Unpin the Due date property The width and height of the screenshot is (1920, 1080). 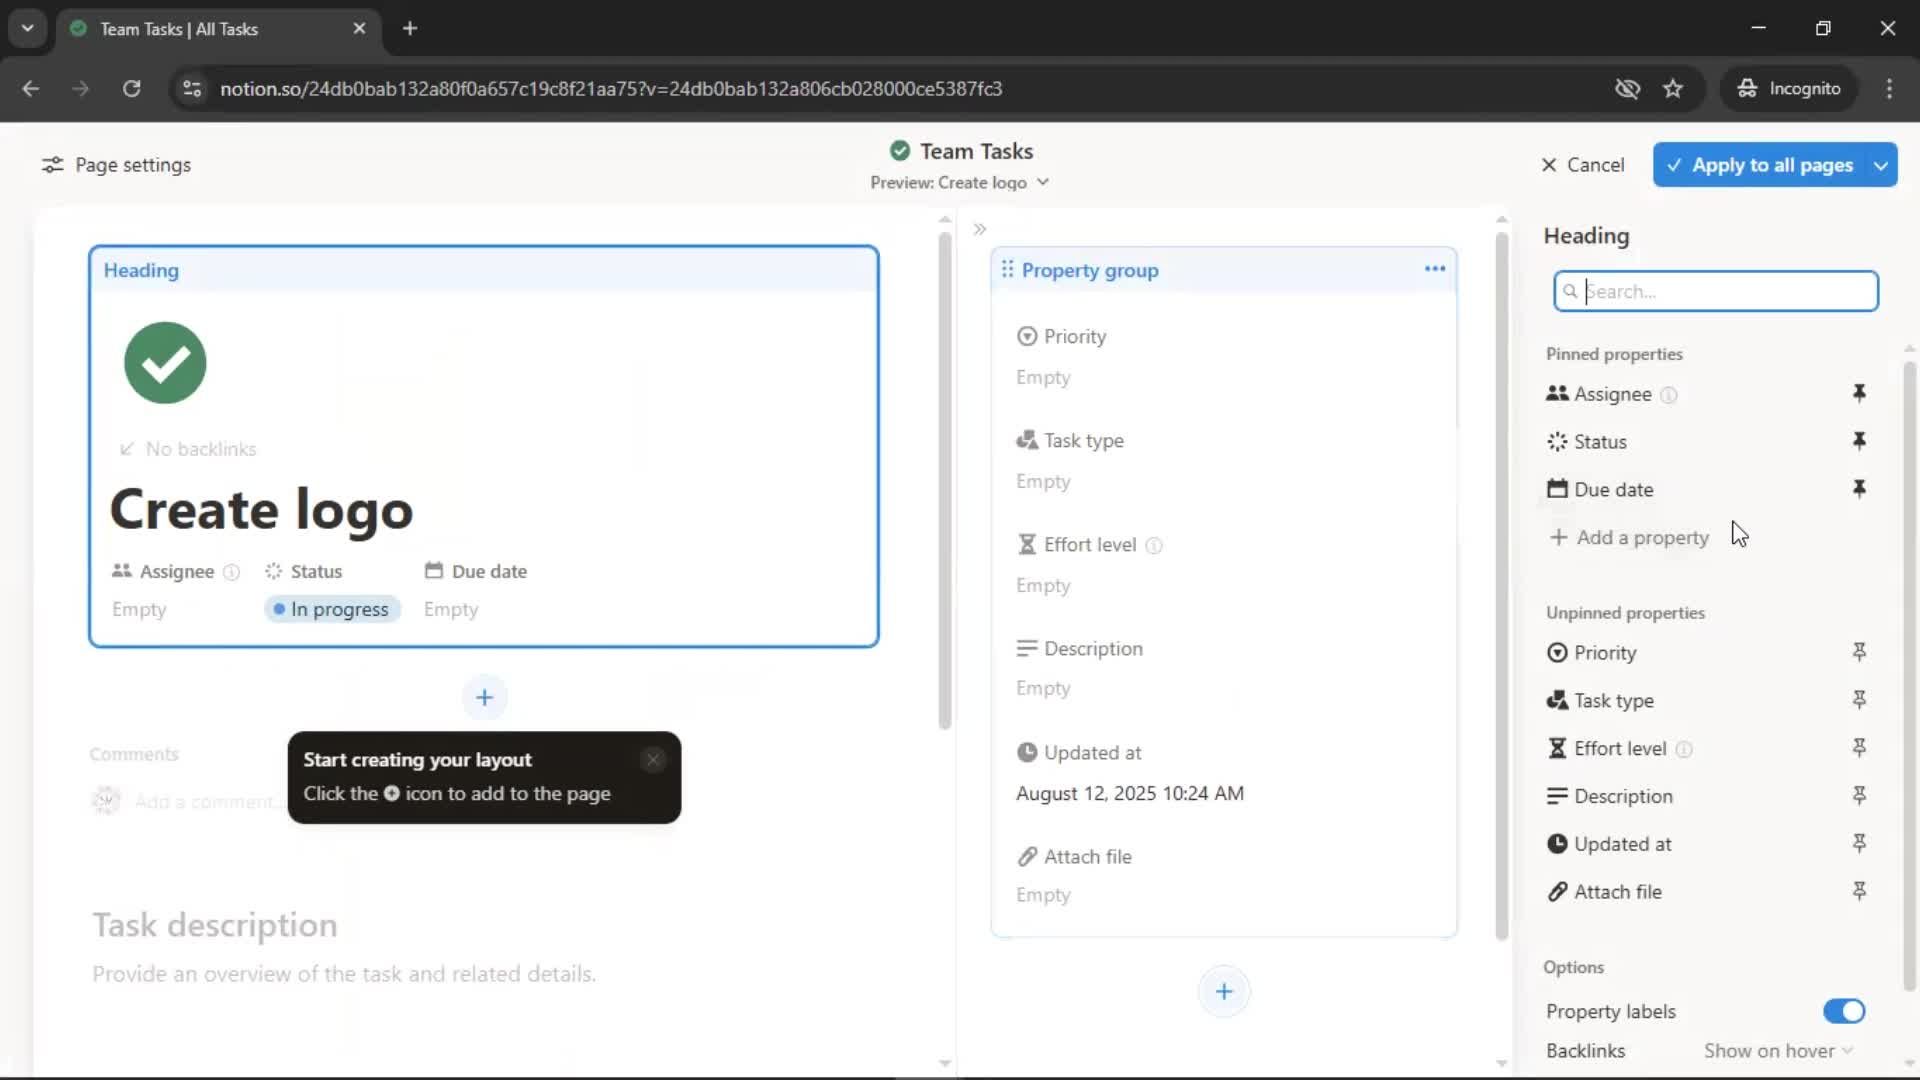(x=1859, y=489)
